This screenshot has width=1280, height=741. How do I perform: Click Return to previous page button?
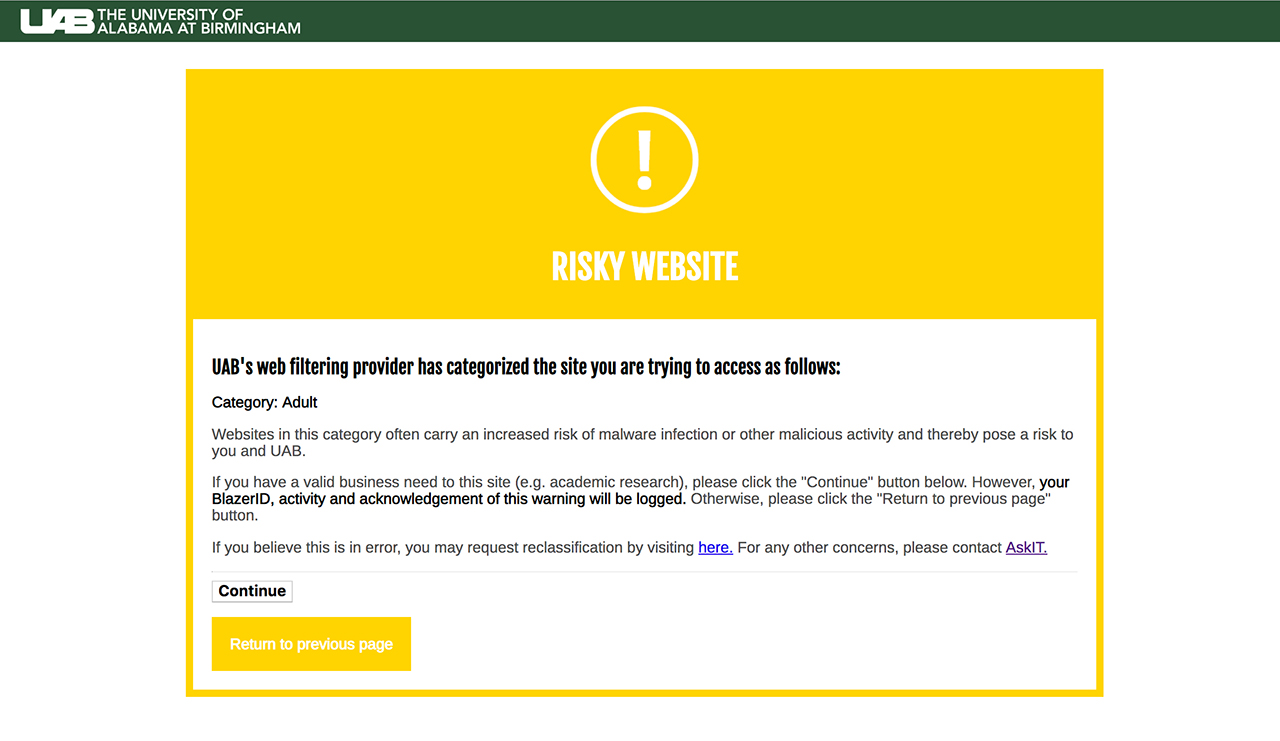[x=311, y=644]
